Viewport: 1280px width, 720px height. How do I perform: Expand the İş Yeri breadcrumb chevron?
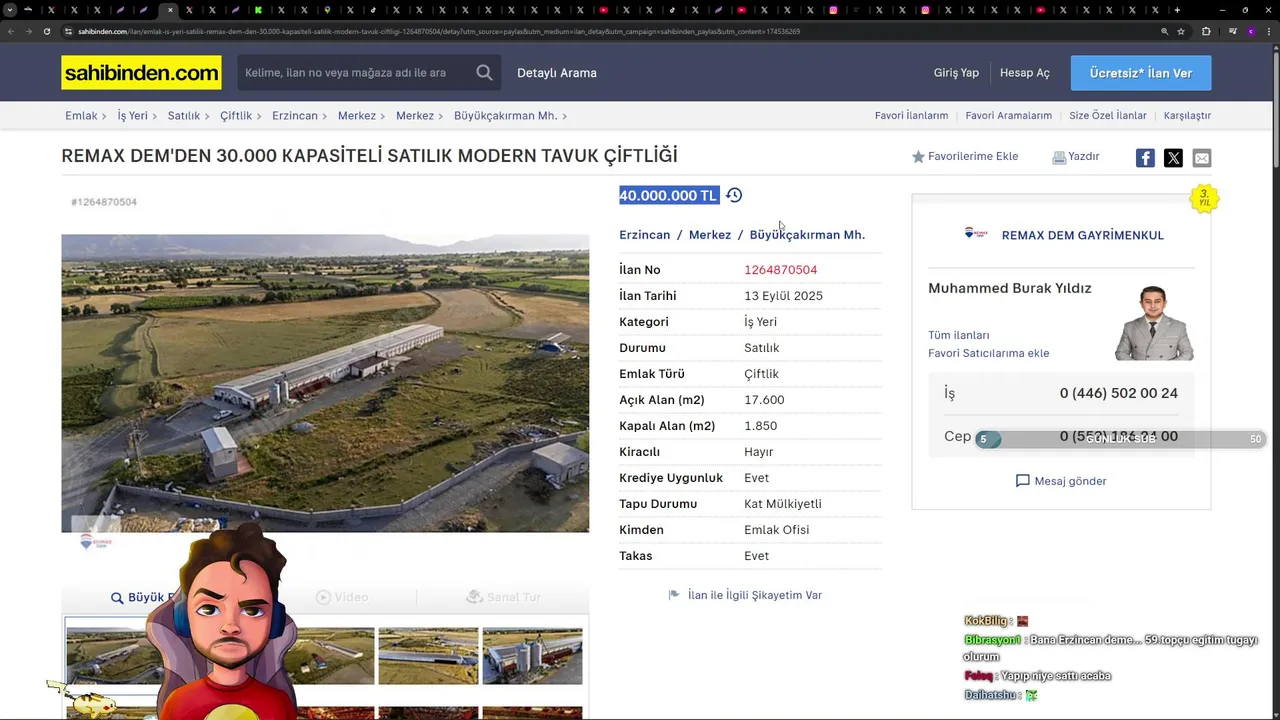coord(154,116)
